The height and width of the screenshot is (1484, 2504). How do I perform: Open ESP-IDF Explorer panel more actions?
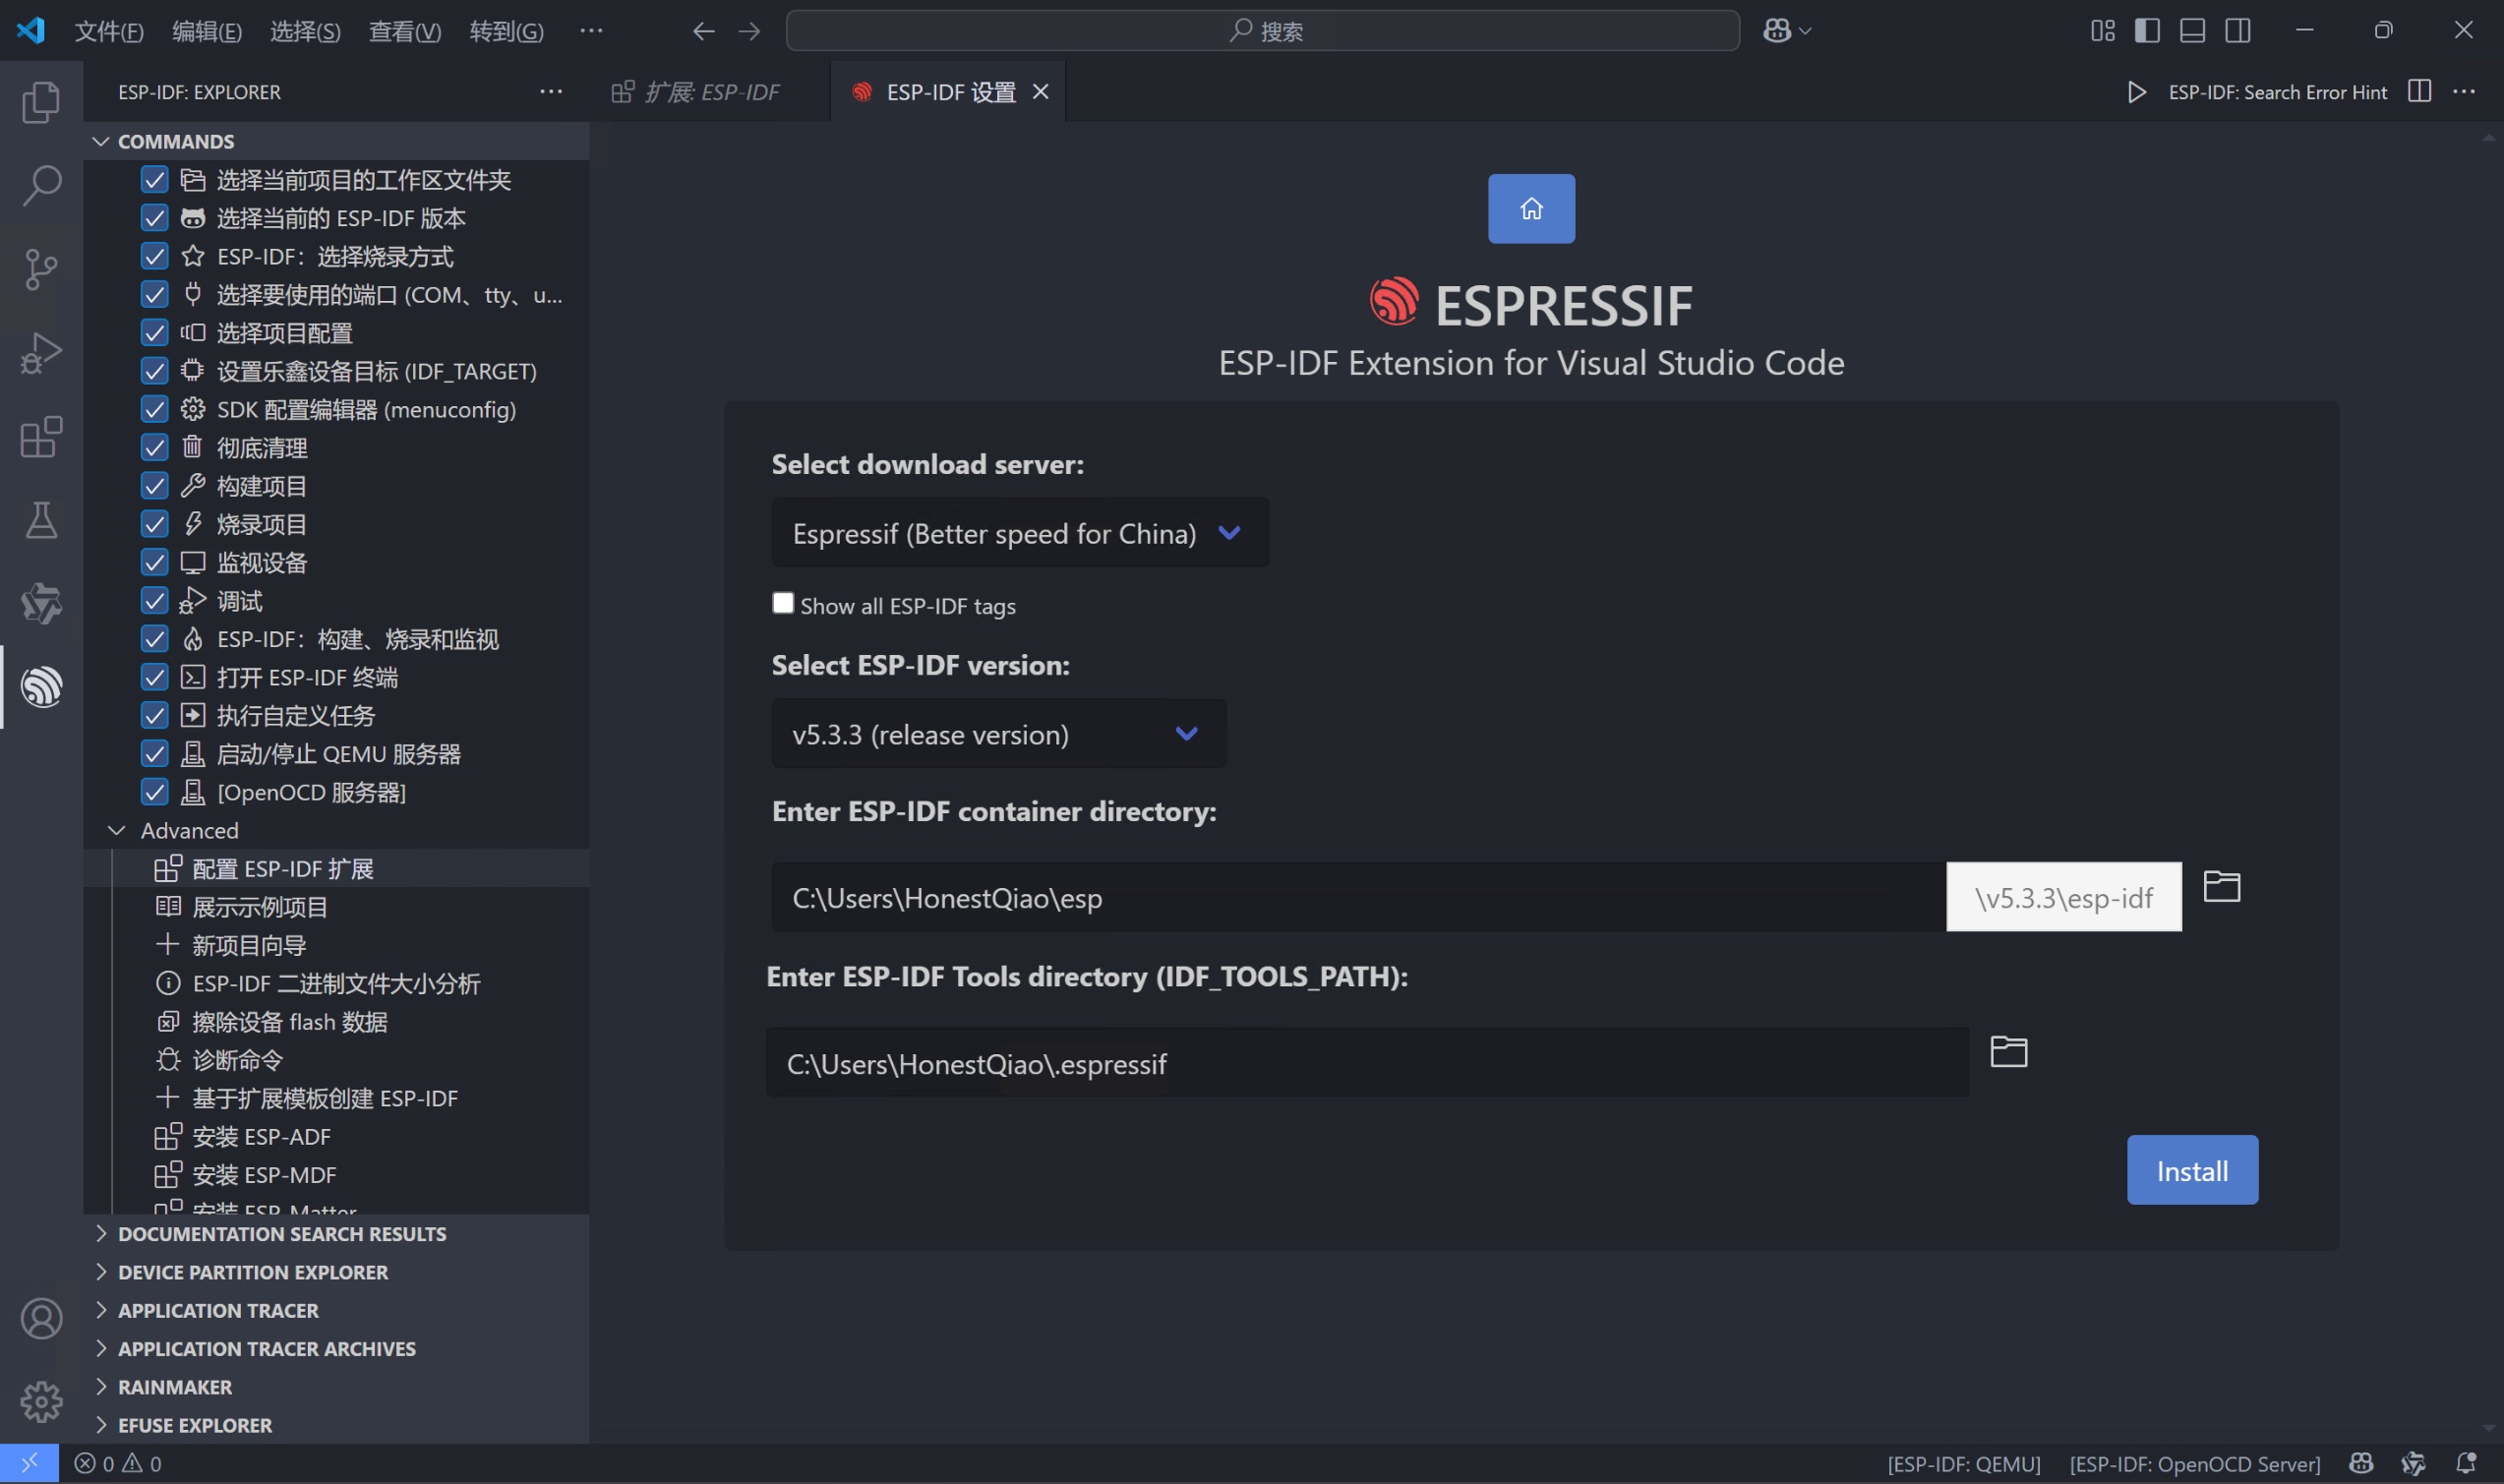pos(551,91)
